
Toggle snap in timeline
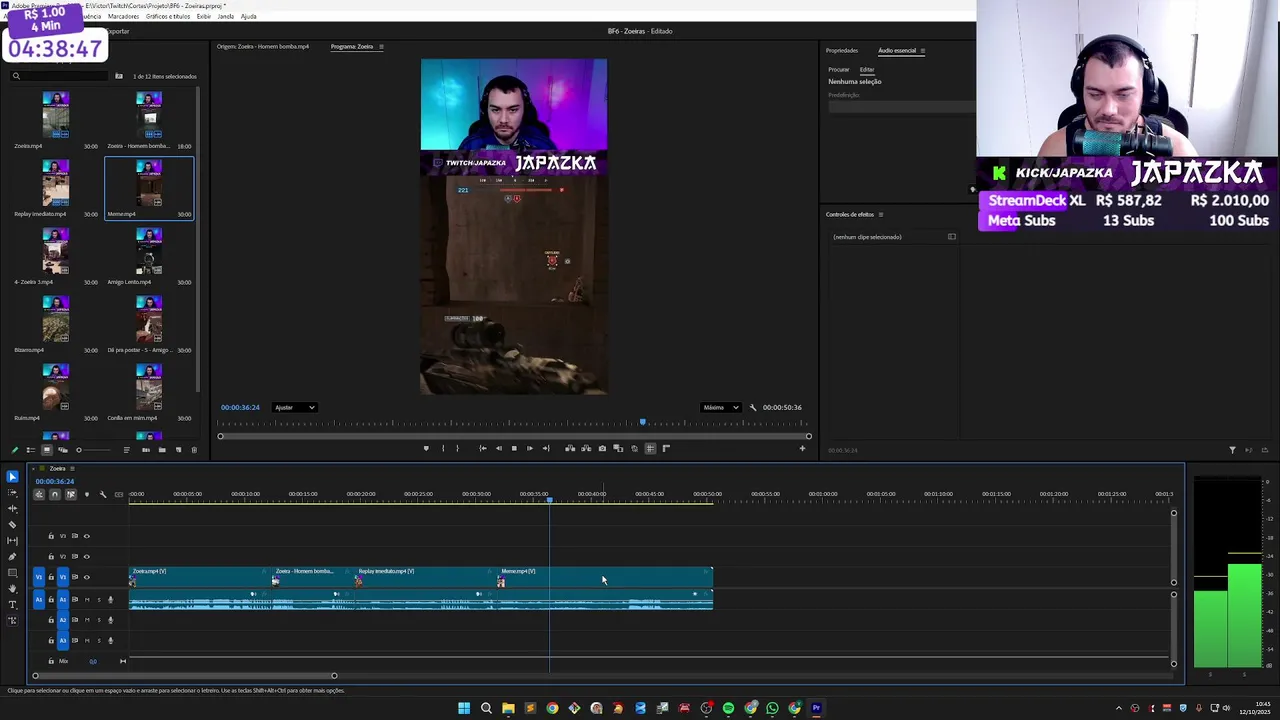[x=54, y=494]
